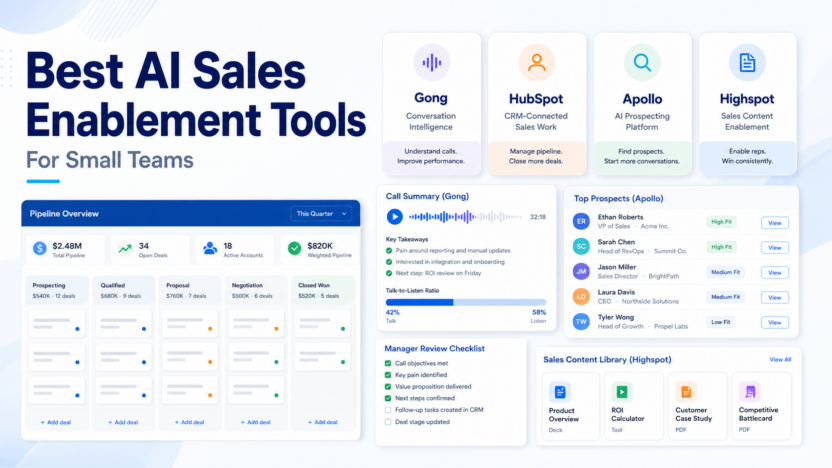Image resolution: width=832 pixels, height=468 pixels.
Task: Select the Closed Won stage column header
Action: pyautogui.click(x=323, y=290)
